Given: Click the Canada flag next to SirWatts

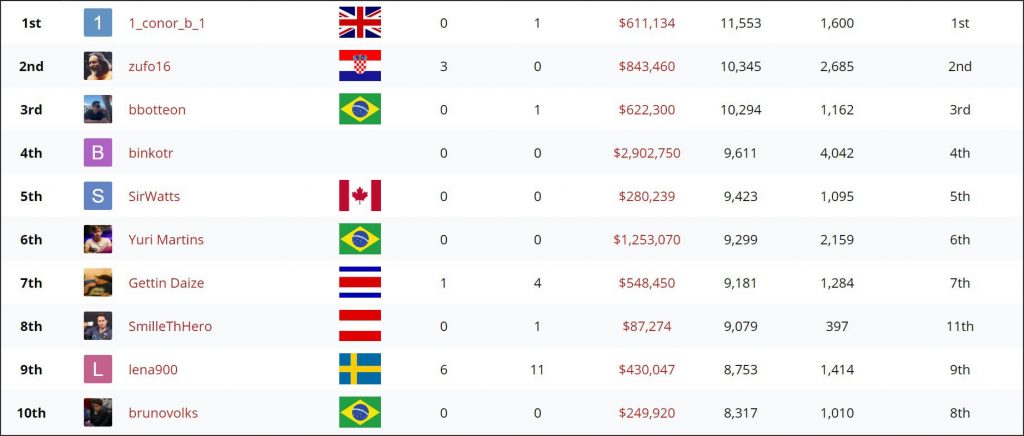Looking at the screenshot, I should click(x=360, y=196).
